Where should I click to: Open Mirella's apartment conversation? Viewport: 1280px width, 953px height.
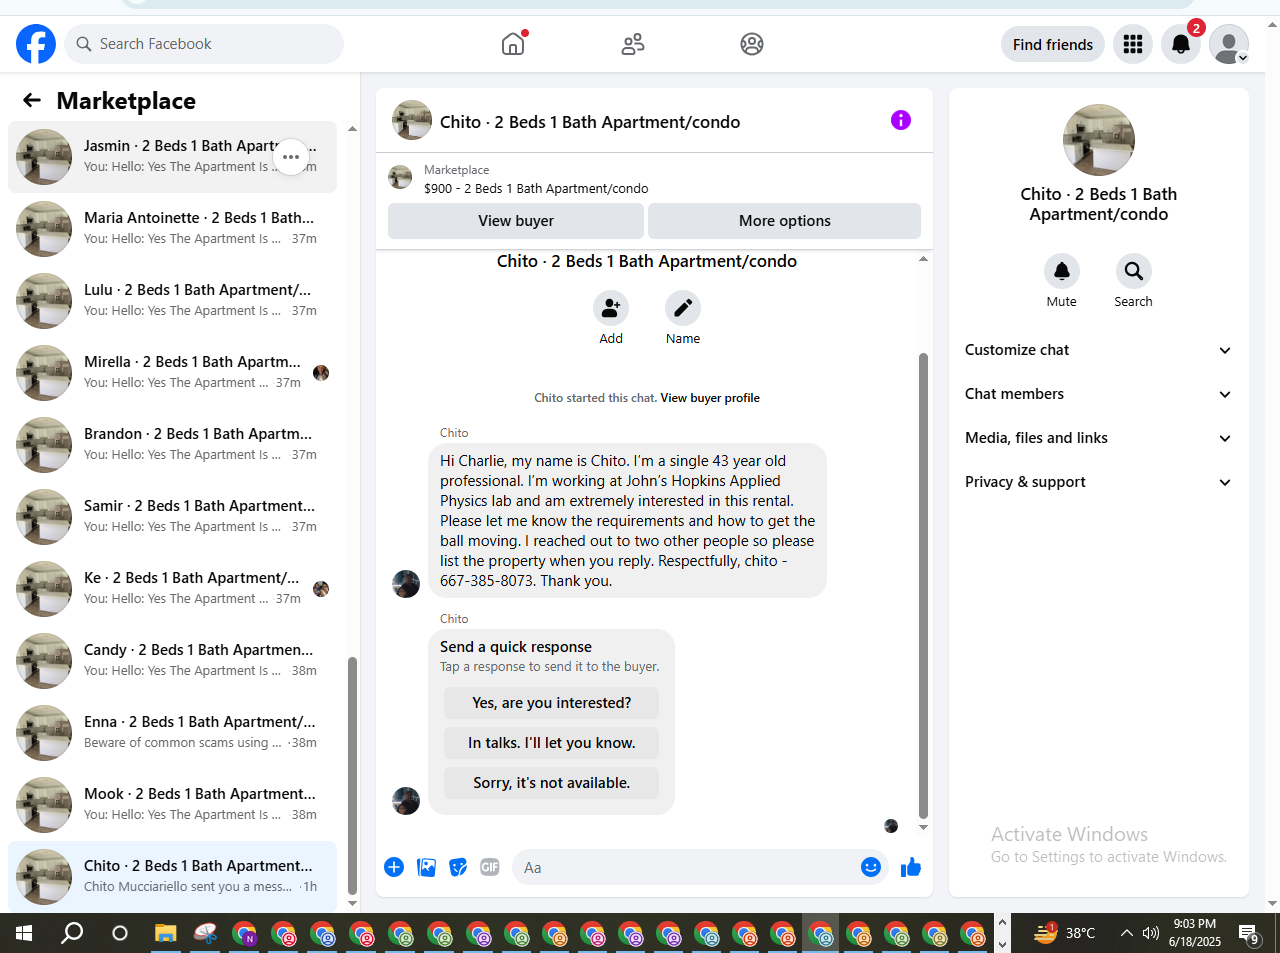(x=172, y=373)
